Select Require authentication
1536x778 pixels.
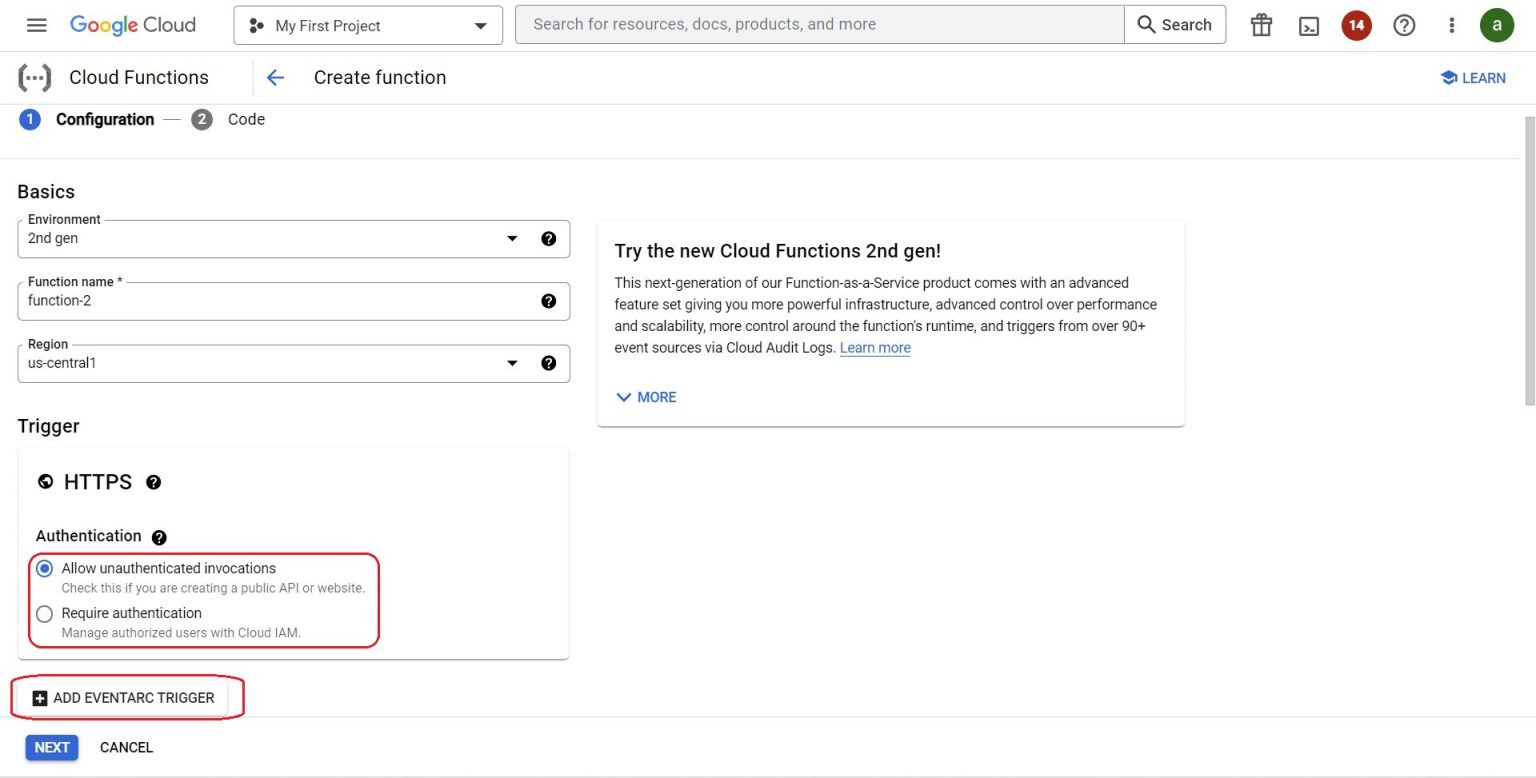44,613
